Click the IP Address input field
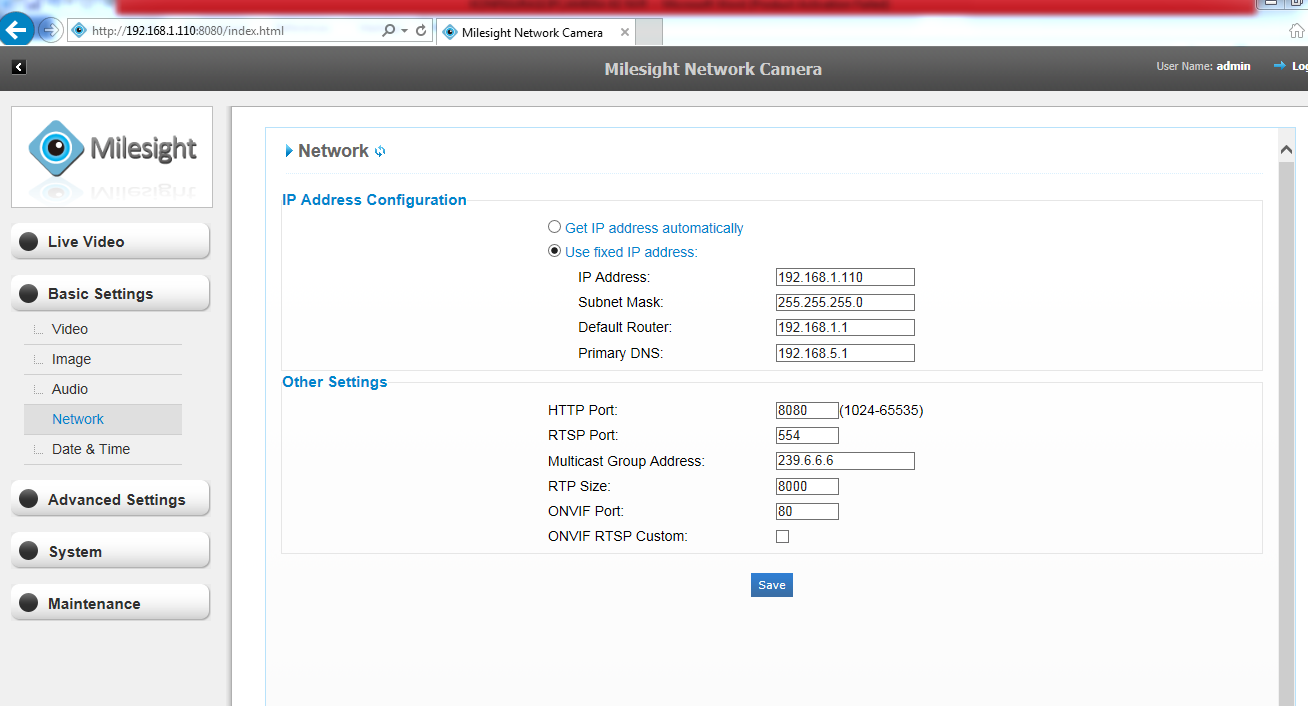 pyautogui.click(x=845, y=277)
